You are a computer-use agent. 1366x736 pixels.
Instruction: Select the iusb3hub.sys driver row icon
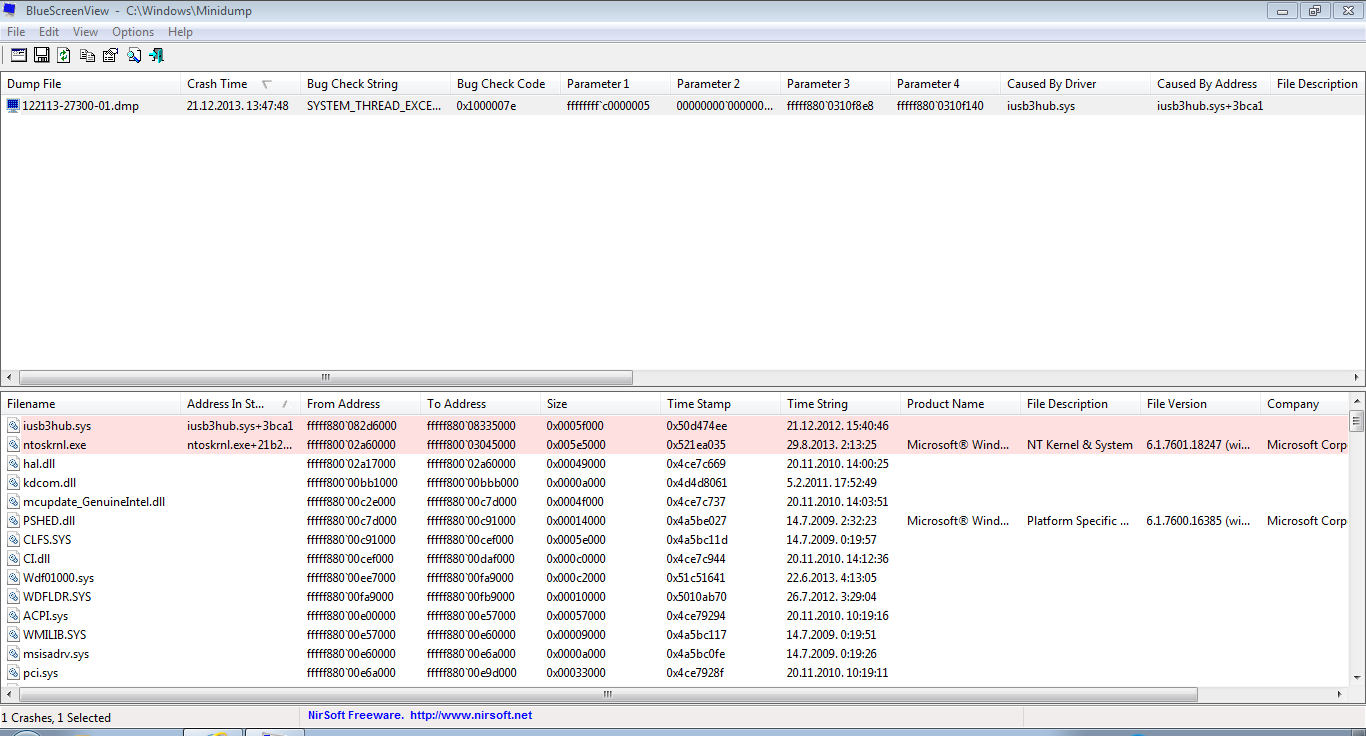(13, 426)
